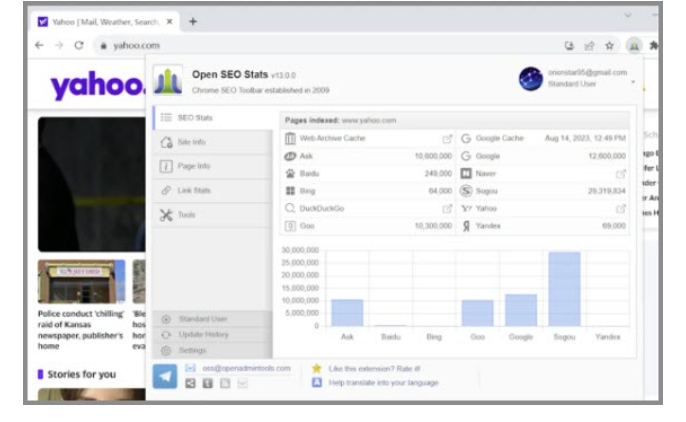
Task: Open the Page Info tab
Action: [213, 166]
